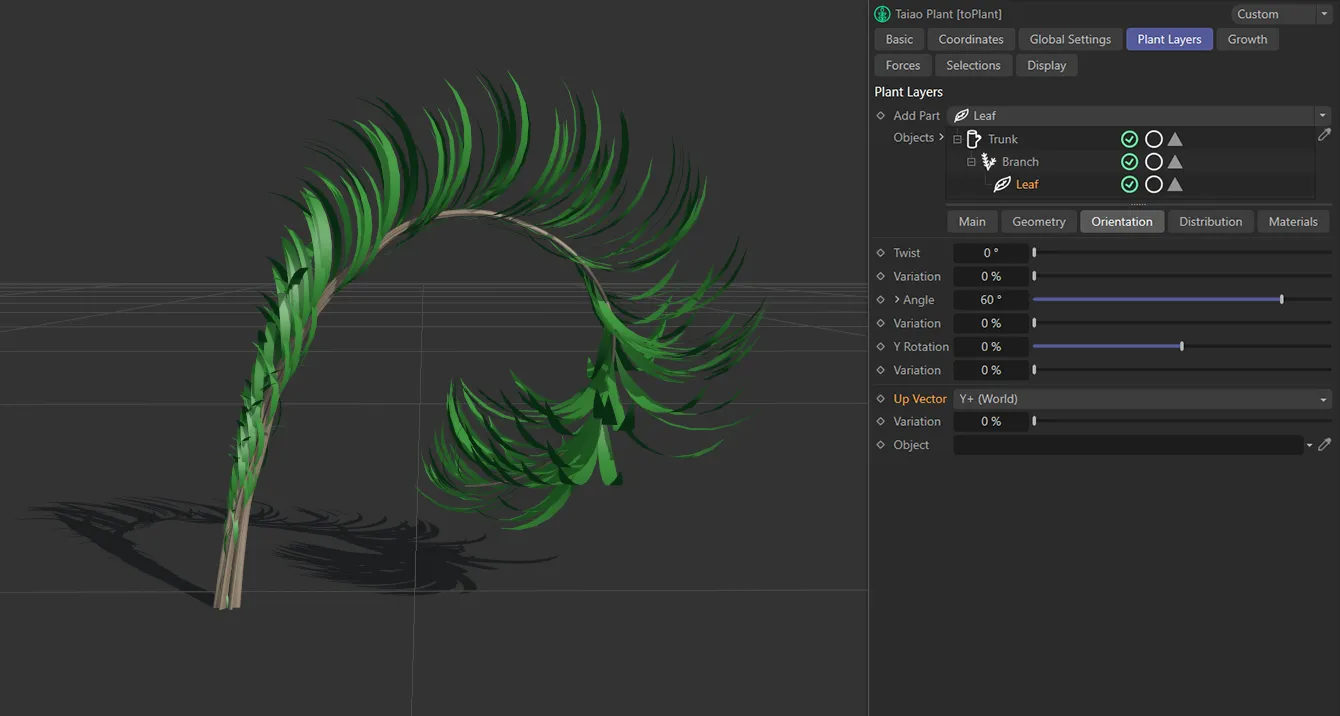The width and height of the screenshot is (1340, 716).
Task: Select the Leaf icon in the layer tree
Action: 1003,184
